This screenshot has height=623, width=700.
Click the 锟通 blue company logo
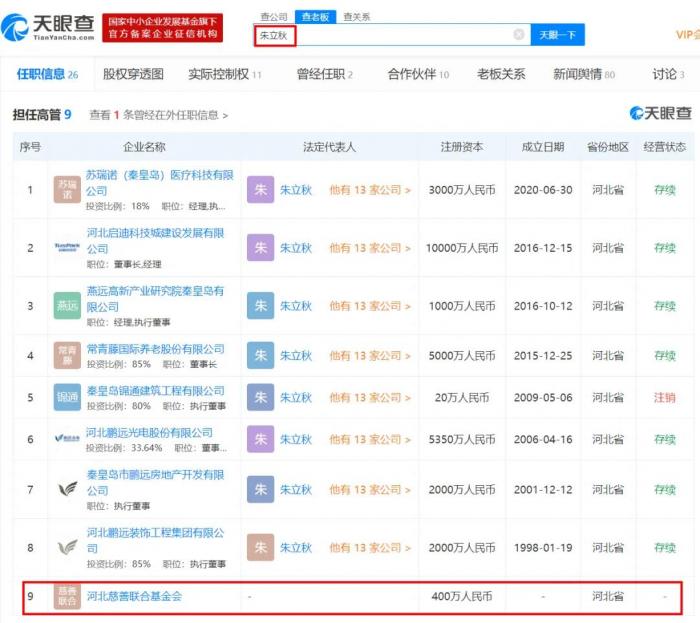(67, 398)
